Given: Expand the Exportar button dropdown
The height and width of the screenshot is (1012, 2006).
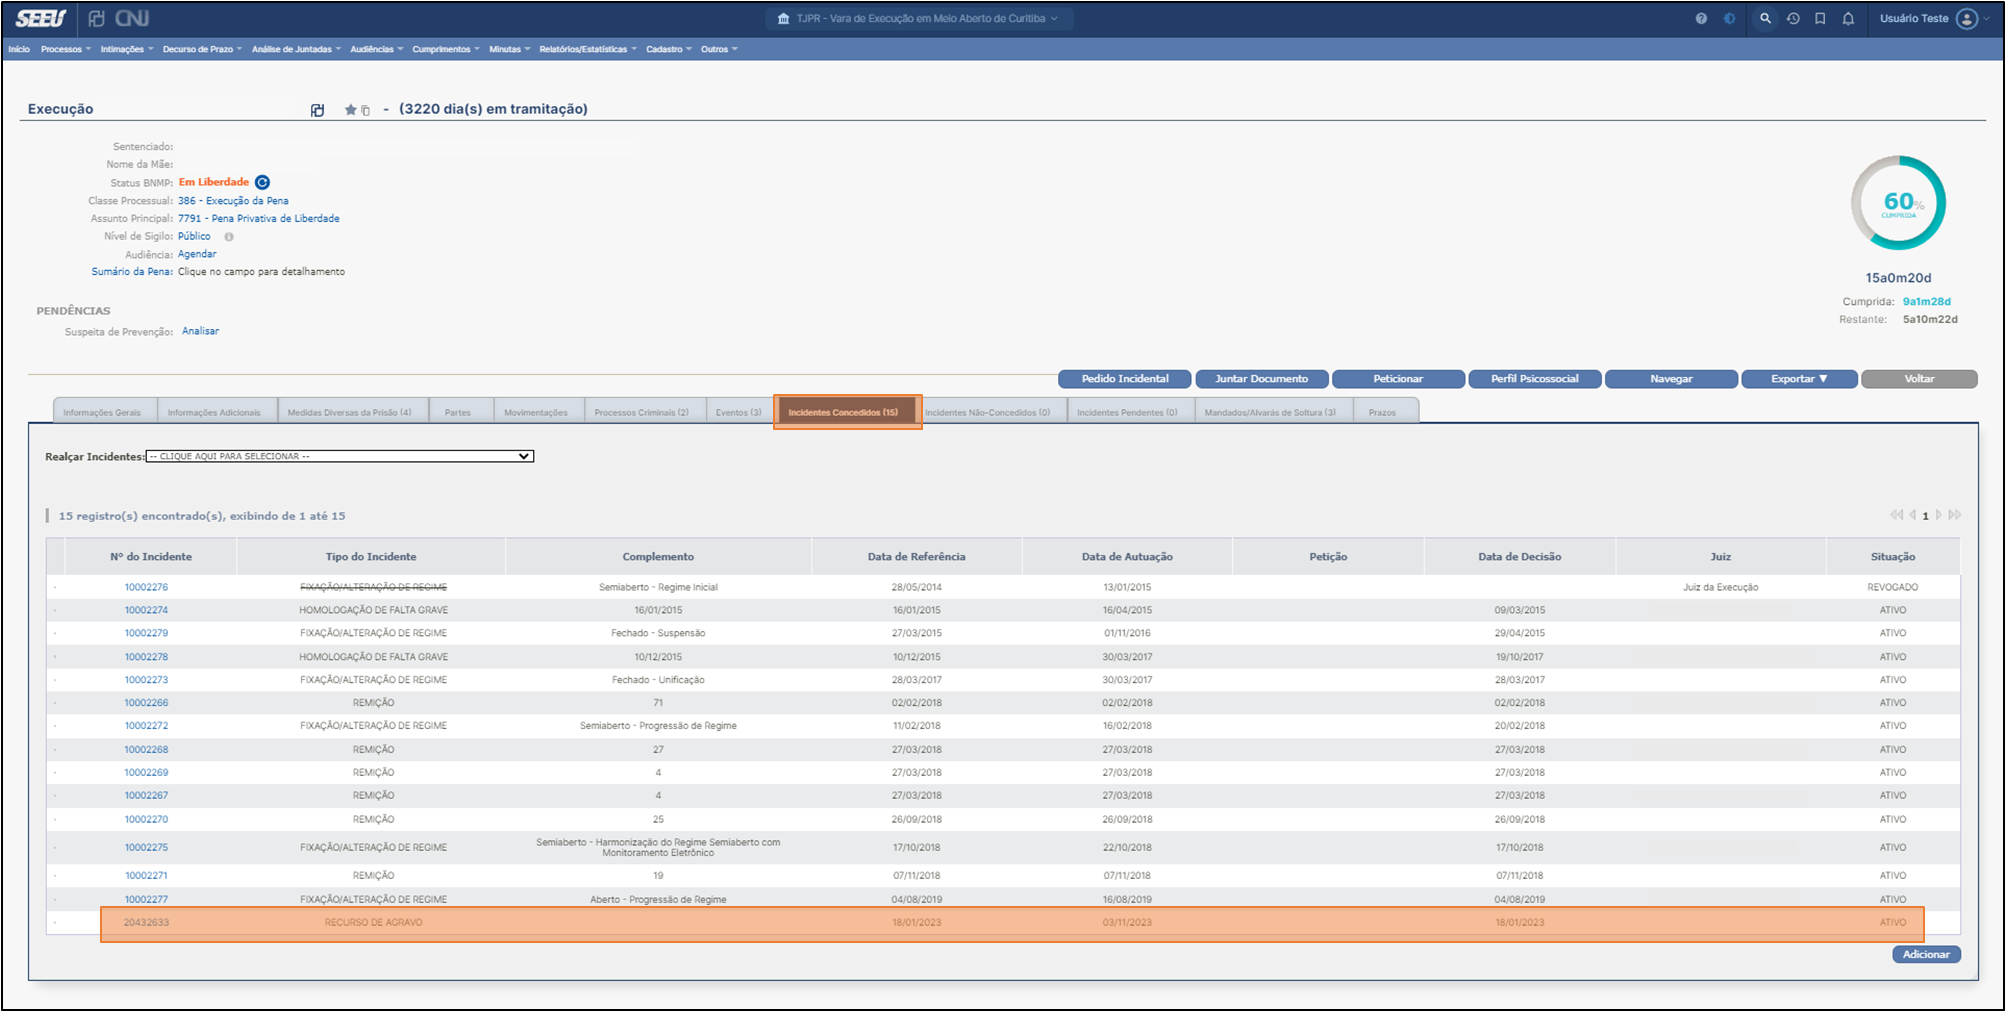Looking at the screenshot, I should (1799, 379).
